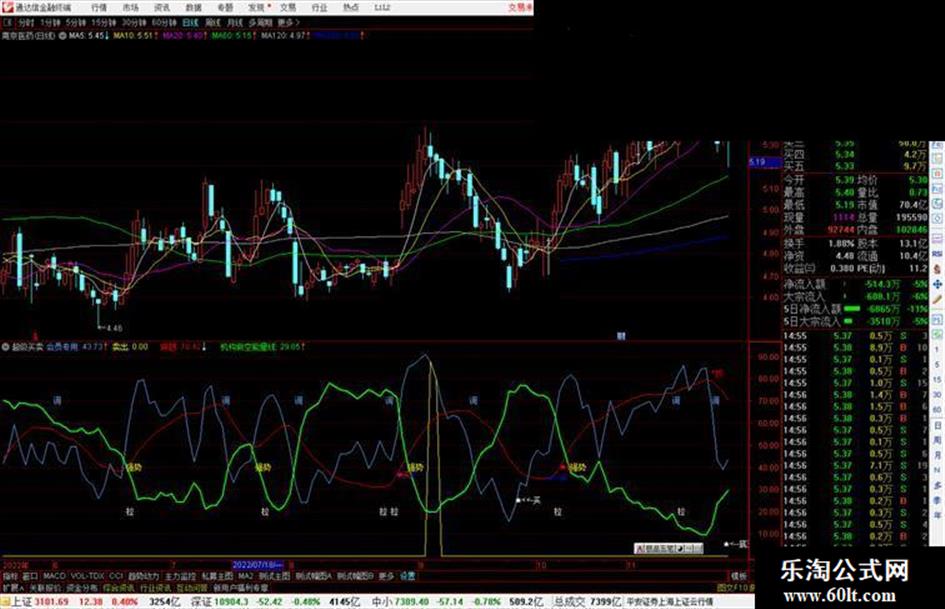Open the 数据 menu
The width and height of the screenshot is (945, 609).
click(x=193, y=8)
